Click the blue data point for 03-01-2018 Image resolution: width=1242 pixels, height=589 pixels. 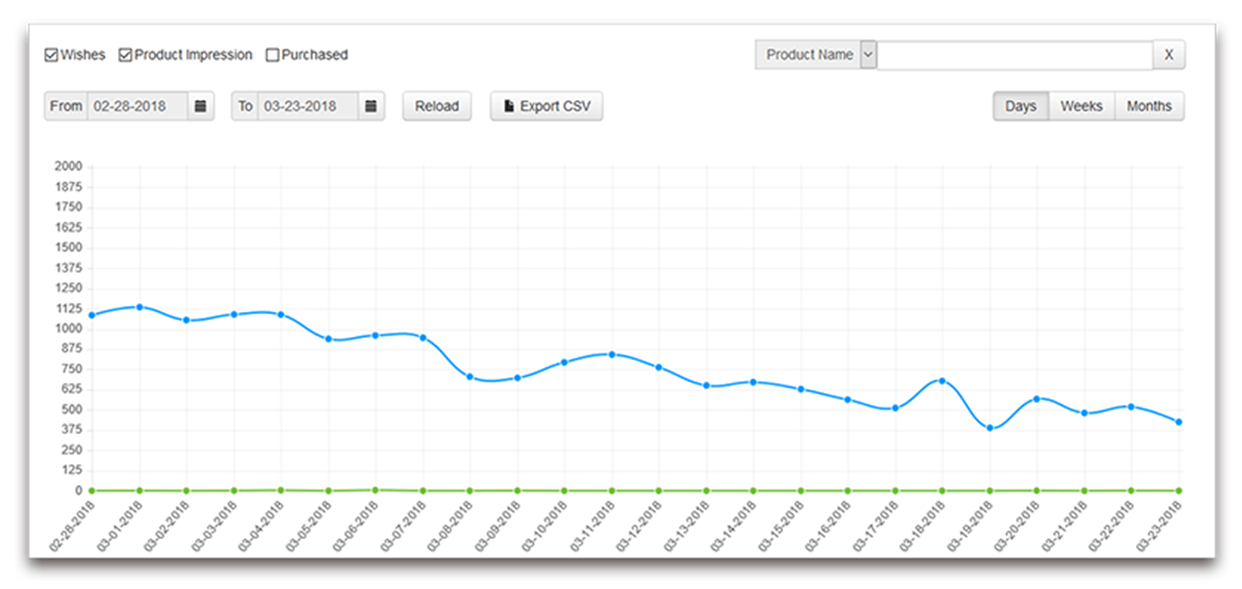click(139, 307)
